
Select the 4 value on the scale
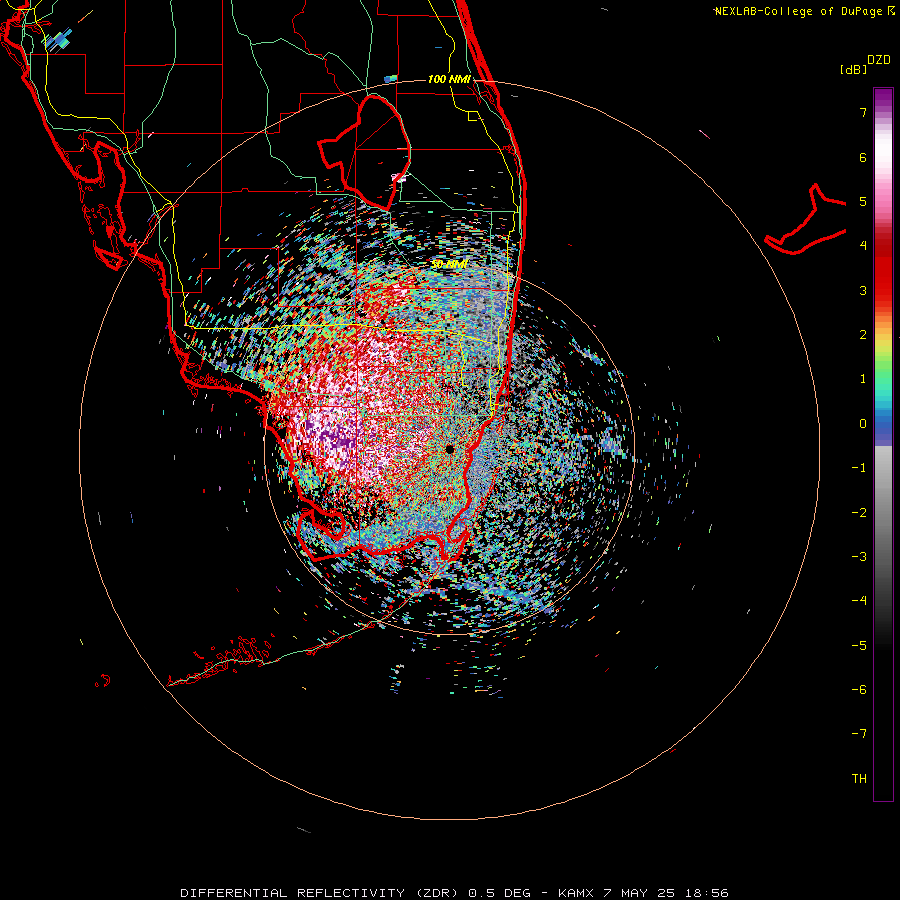tap(863, 246)
